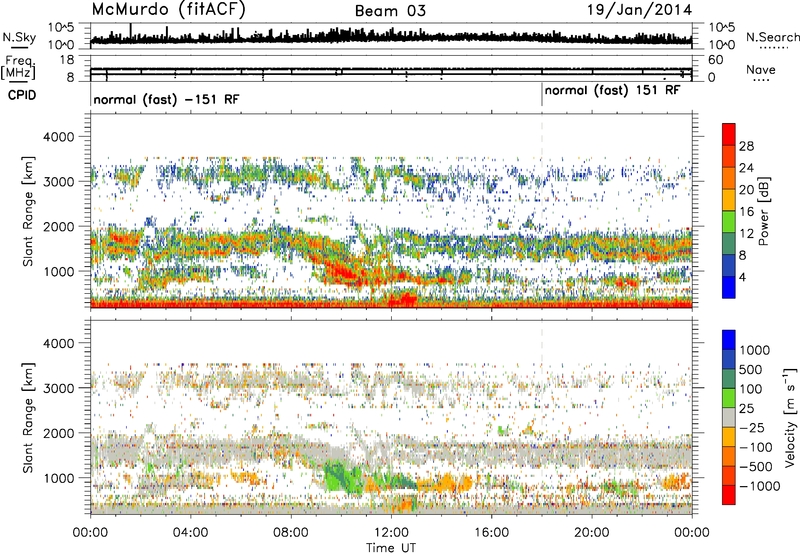800x554 pixels.
Task: Click the power panel '2000' range label
Action: [x=59, y=226]
